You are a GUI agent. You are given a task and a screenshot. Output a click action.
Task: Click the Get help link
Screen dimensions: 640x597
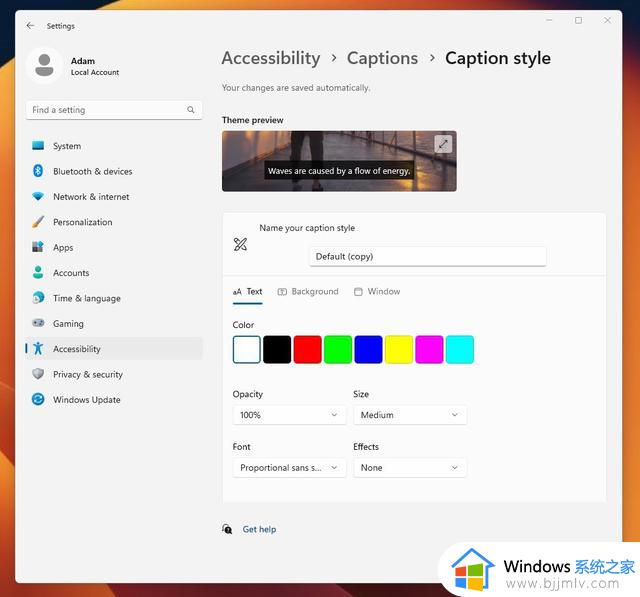click(x=259, y=529)
